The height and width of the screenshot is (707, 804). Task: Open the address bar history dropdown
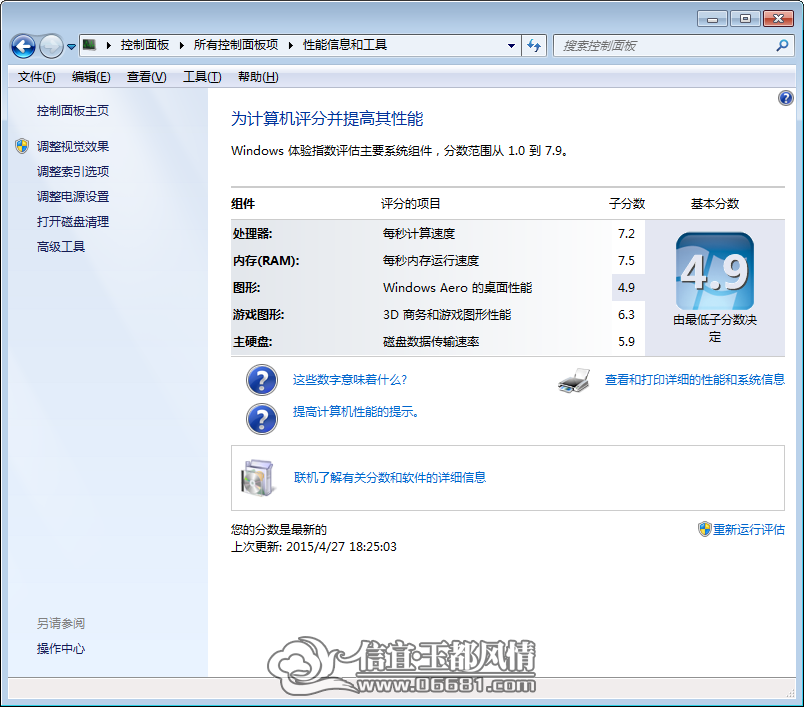point(511,46)
